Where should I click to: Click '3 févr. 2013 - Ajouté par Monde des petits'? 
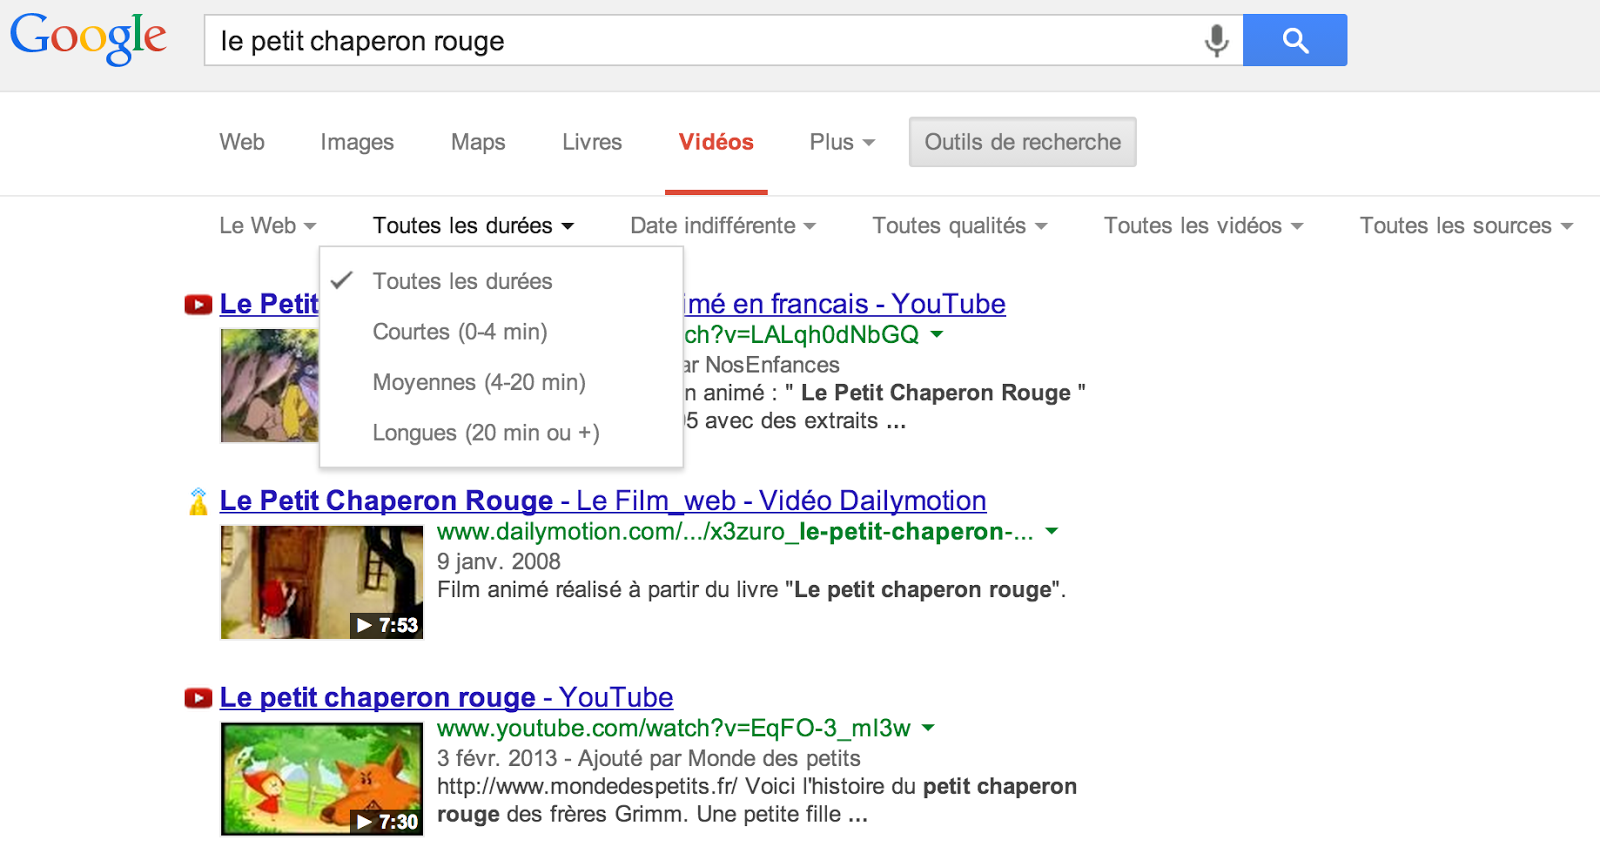pos(649,759)
